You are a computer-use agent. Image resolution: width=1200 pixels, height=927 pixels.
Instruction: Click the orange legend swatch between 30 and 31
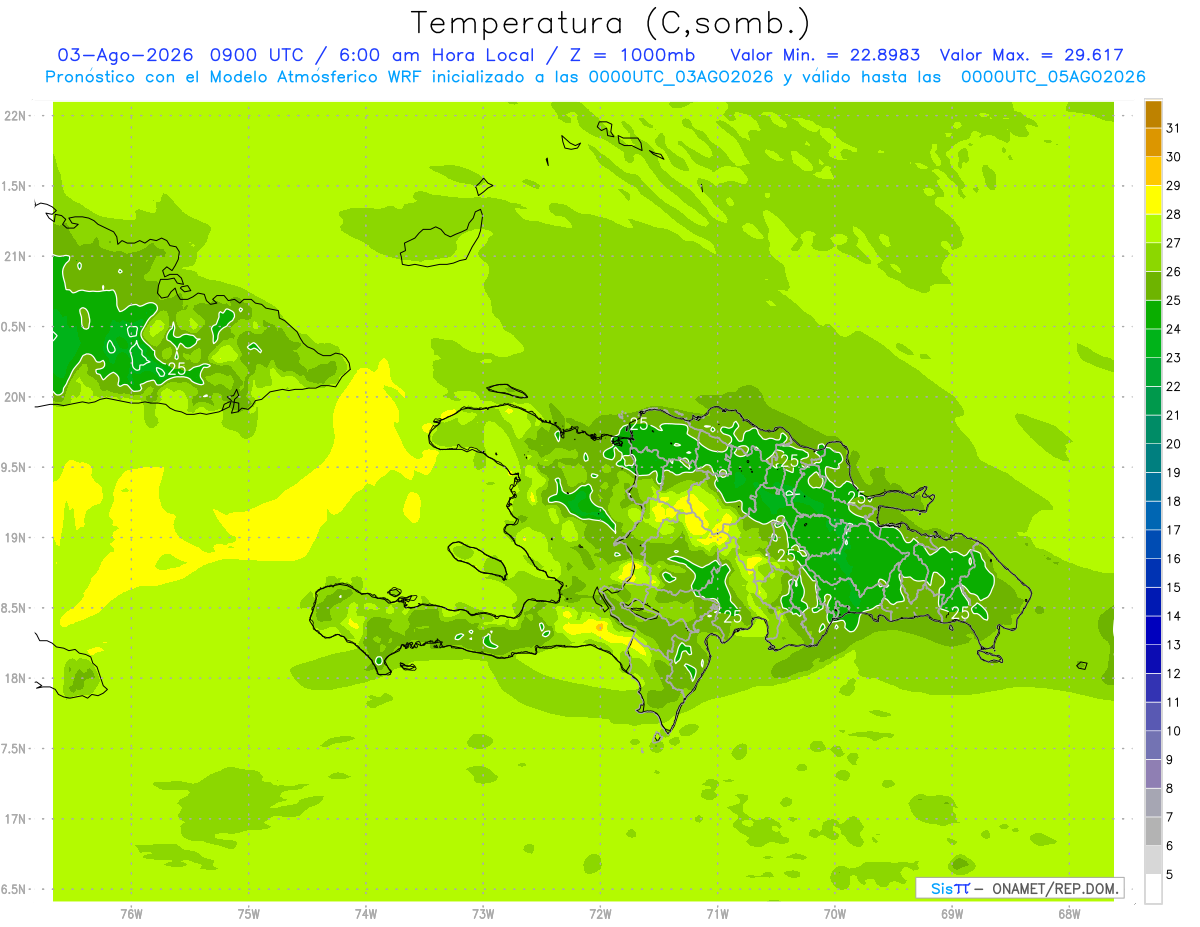[1153, 143]
